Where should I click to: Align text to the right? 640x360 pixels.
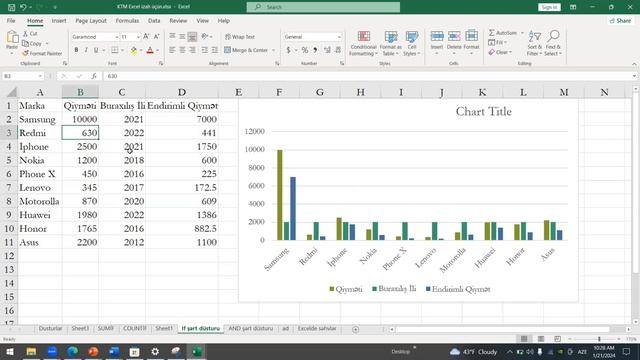(192, 50)
